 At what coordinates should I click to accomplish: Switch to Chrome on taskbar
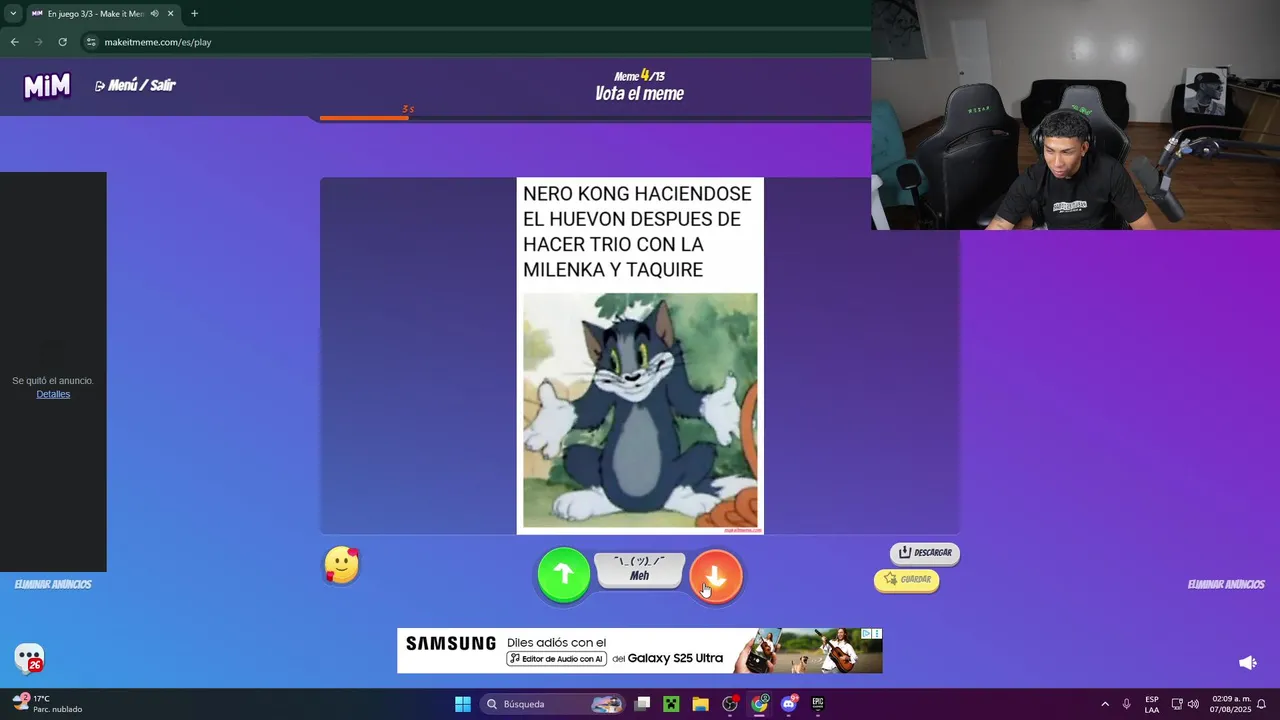click(760, 704)
